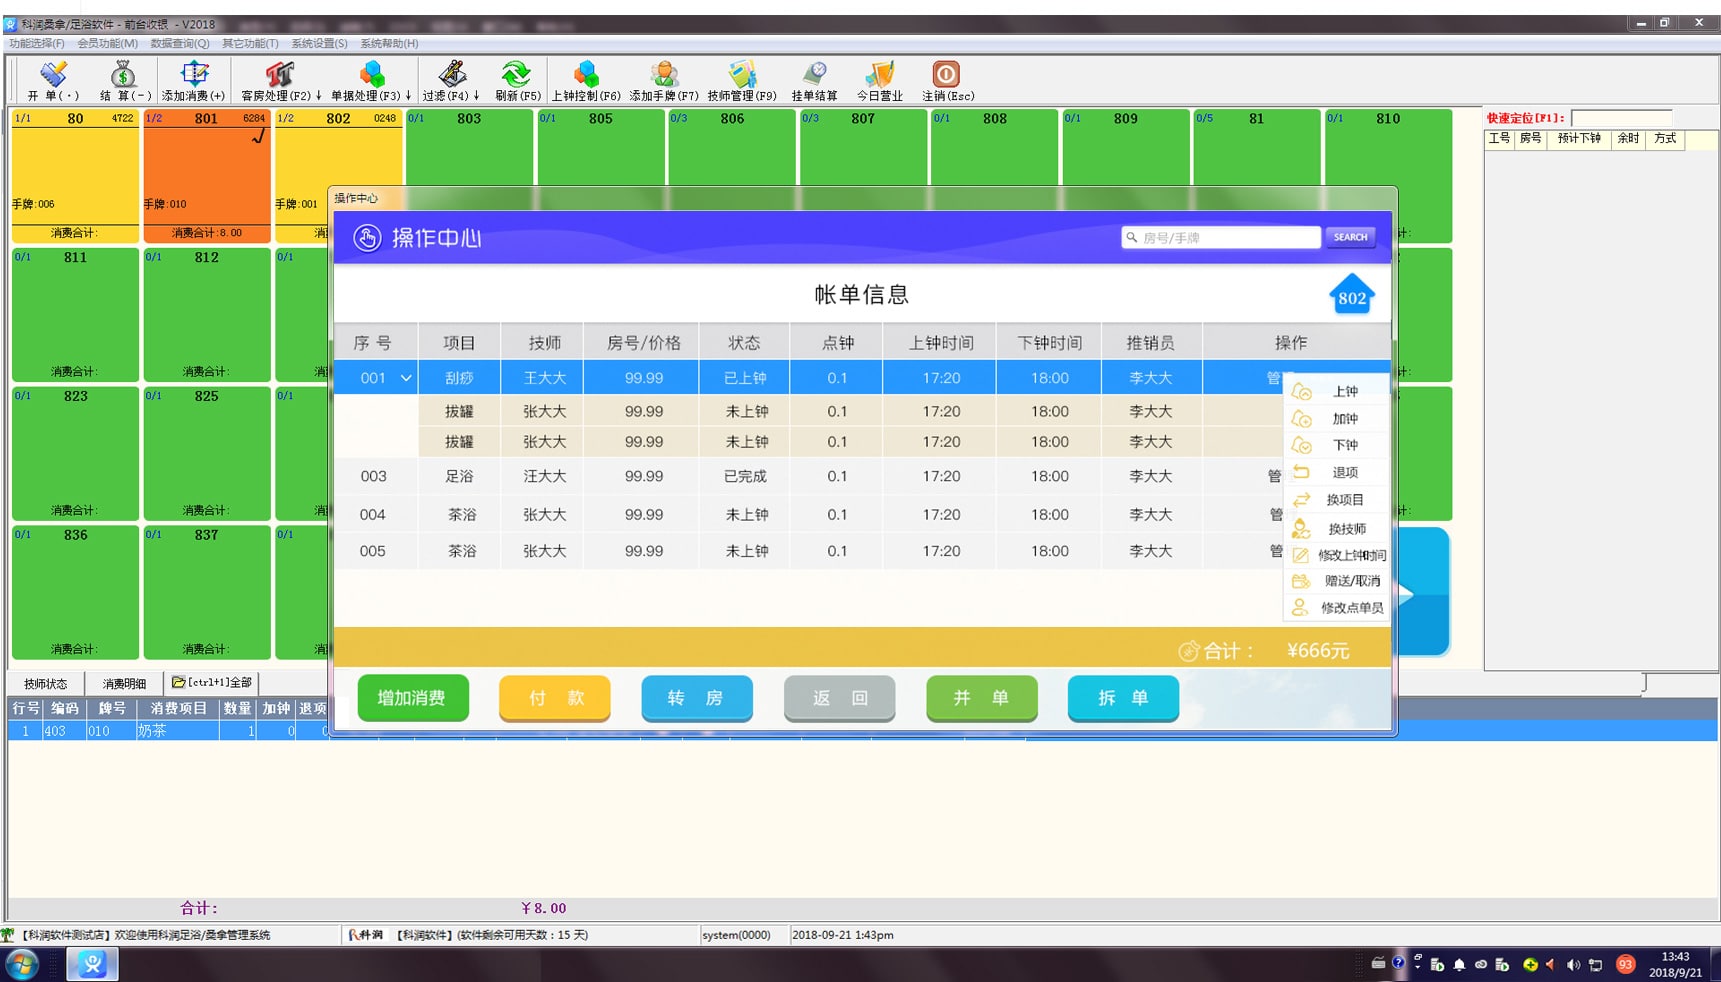
Task: Select 退项 in the operation popup menu
Action: coord(1337,472)
